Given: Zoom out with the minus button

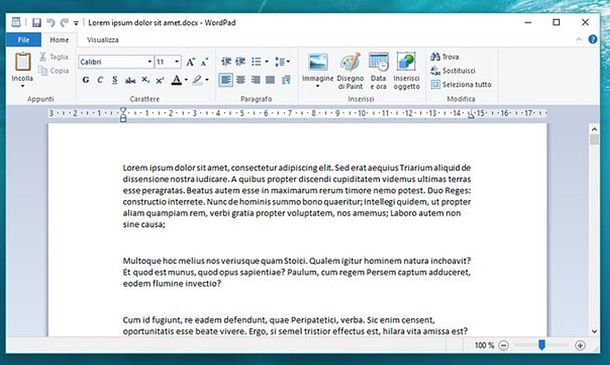Looking at the screenshot, I should 503,345.
